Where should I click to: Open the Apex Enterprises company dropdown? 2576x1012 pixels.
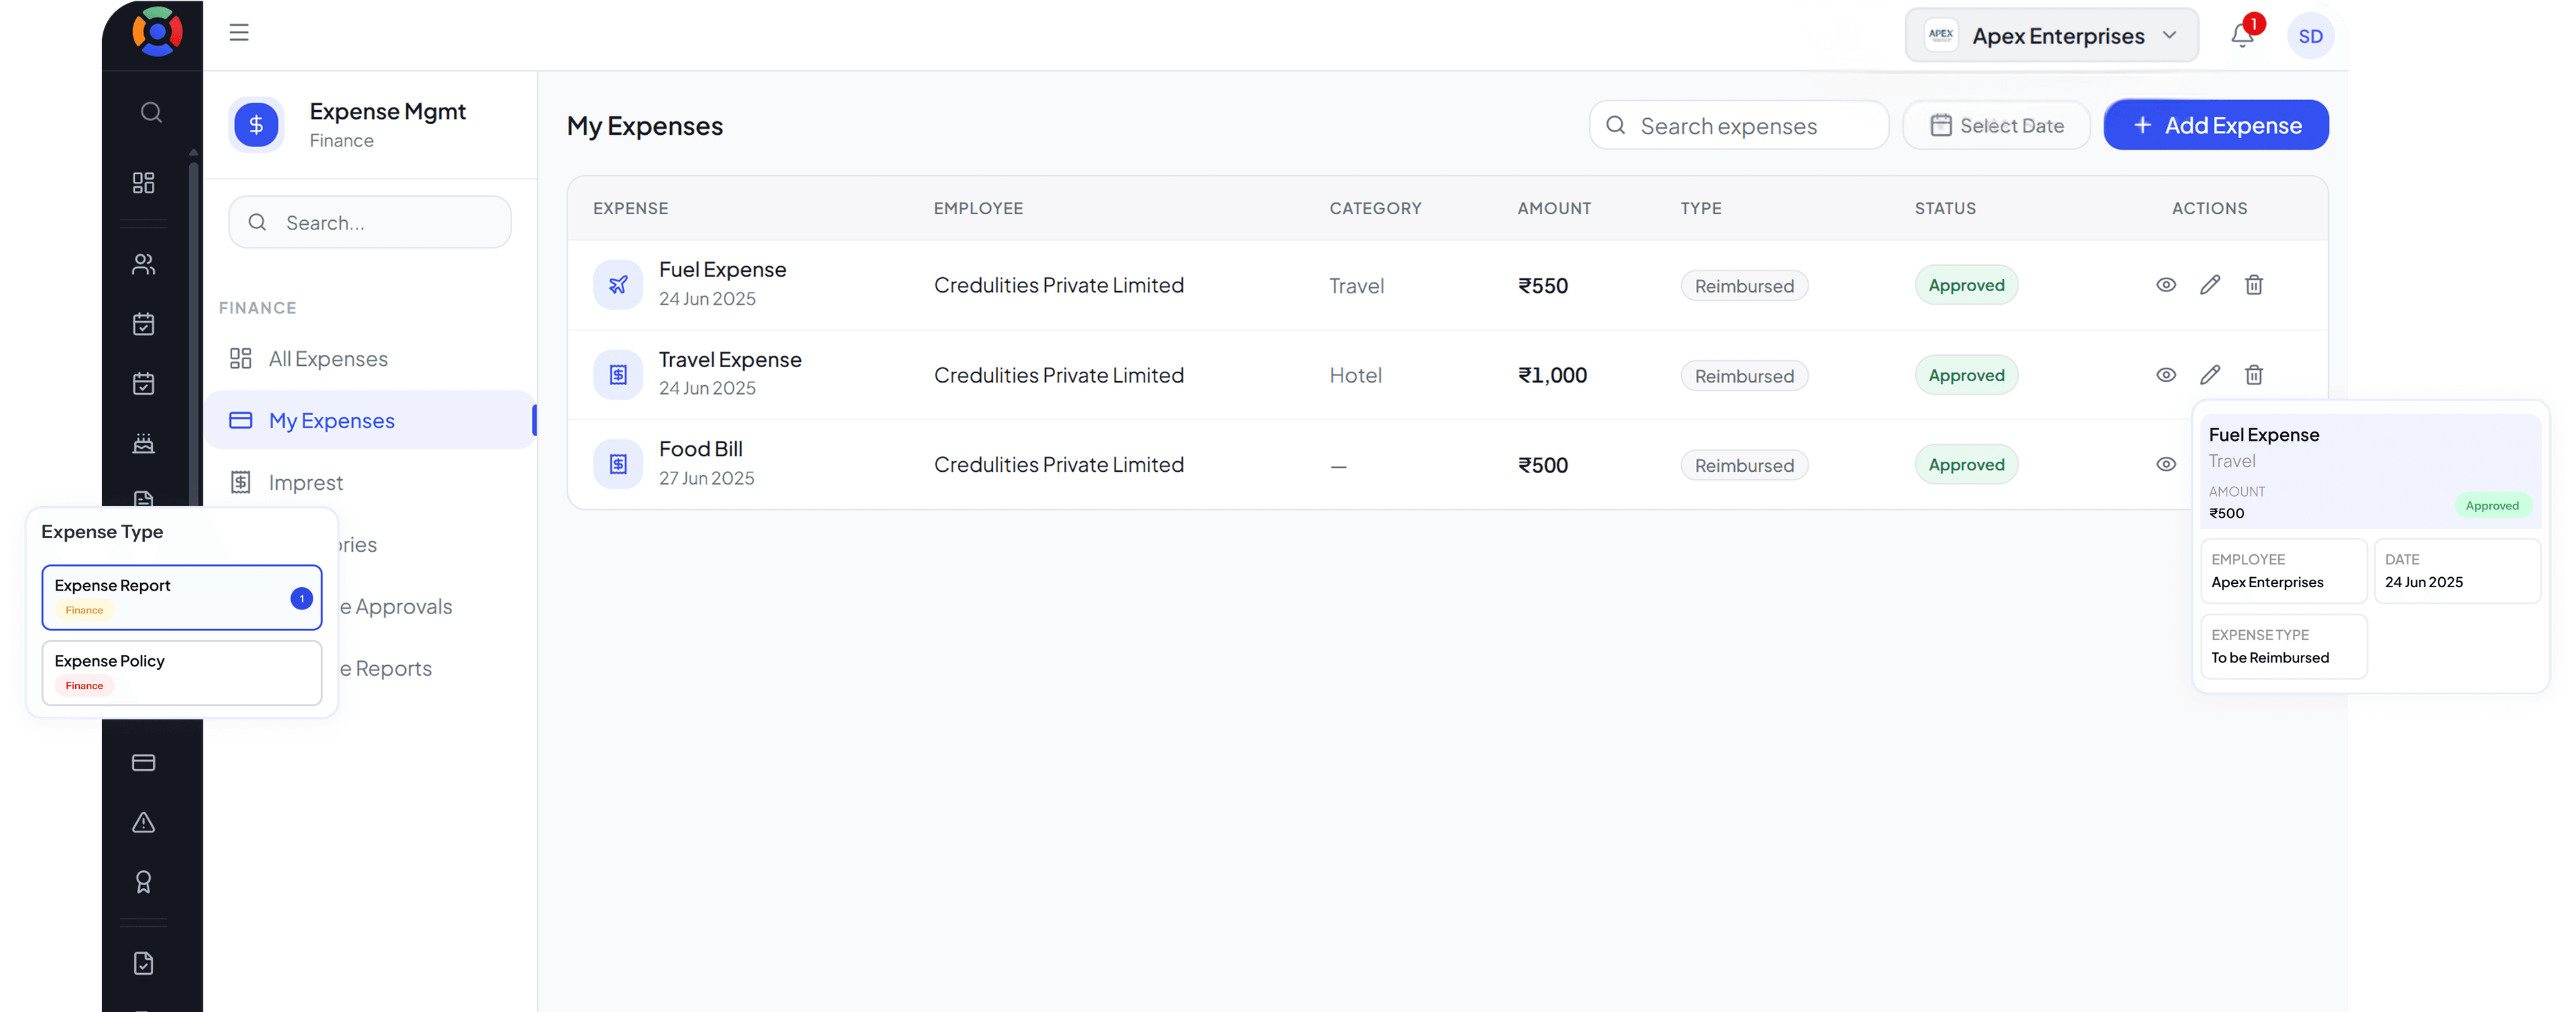coord(2051,36)
